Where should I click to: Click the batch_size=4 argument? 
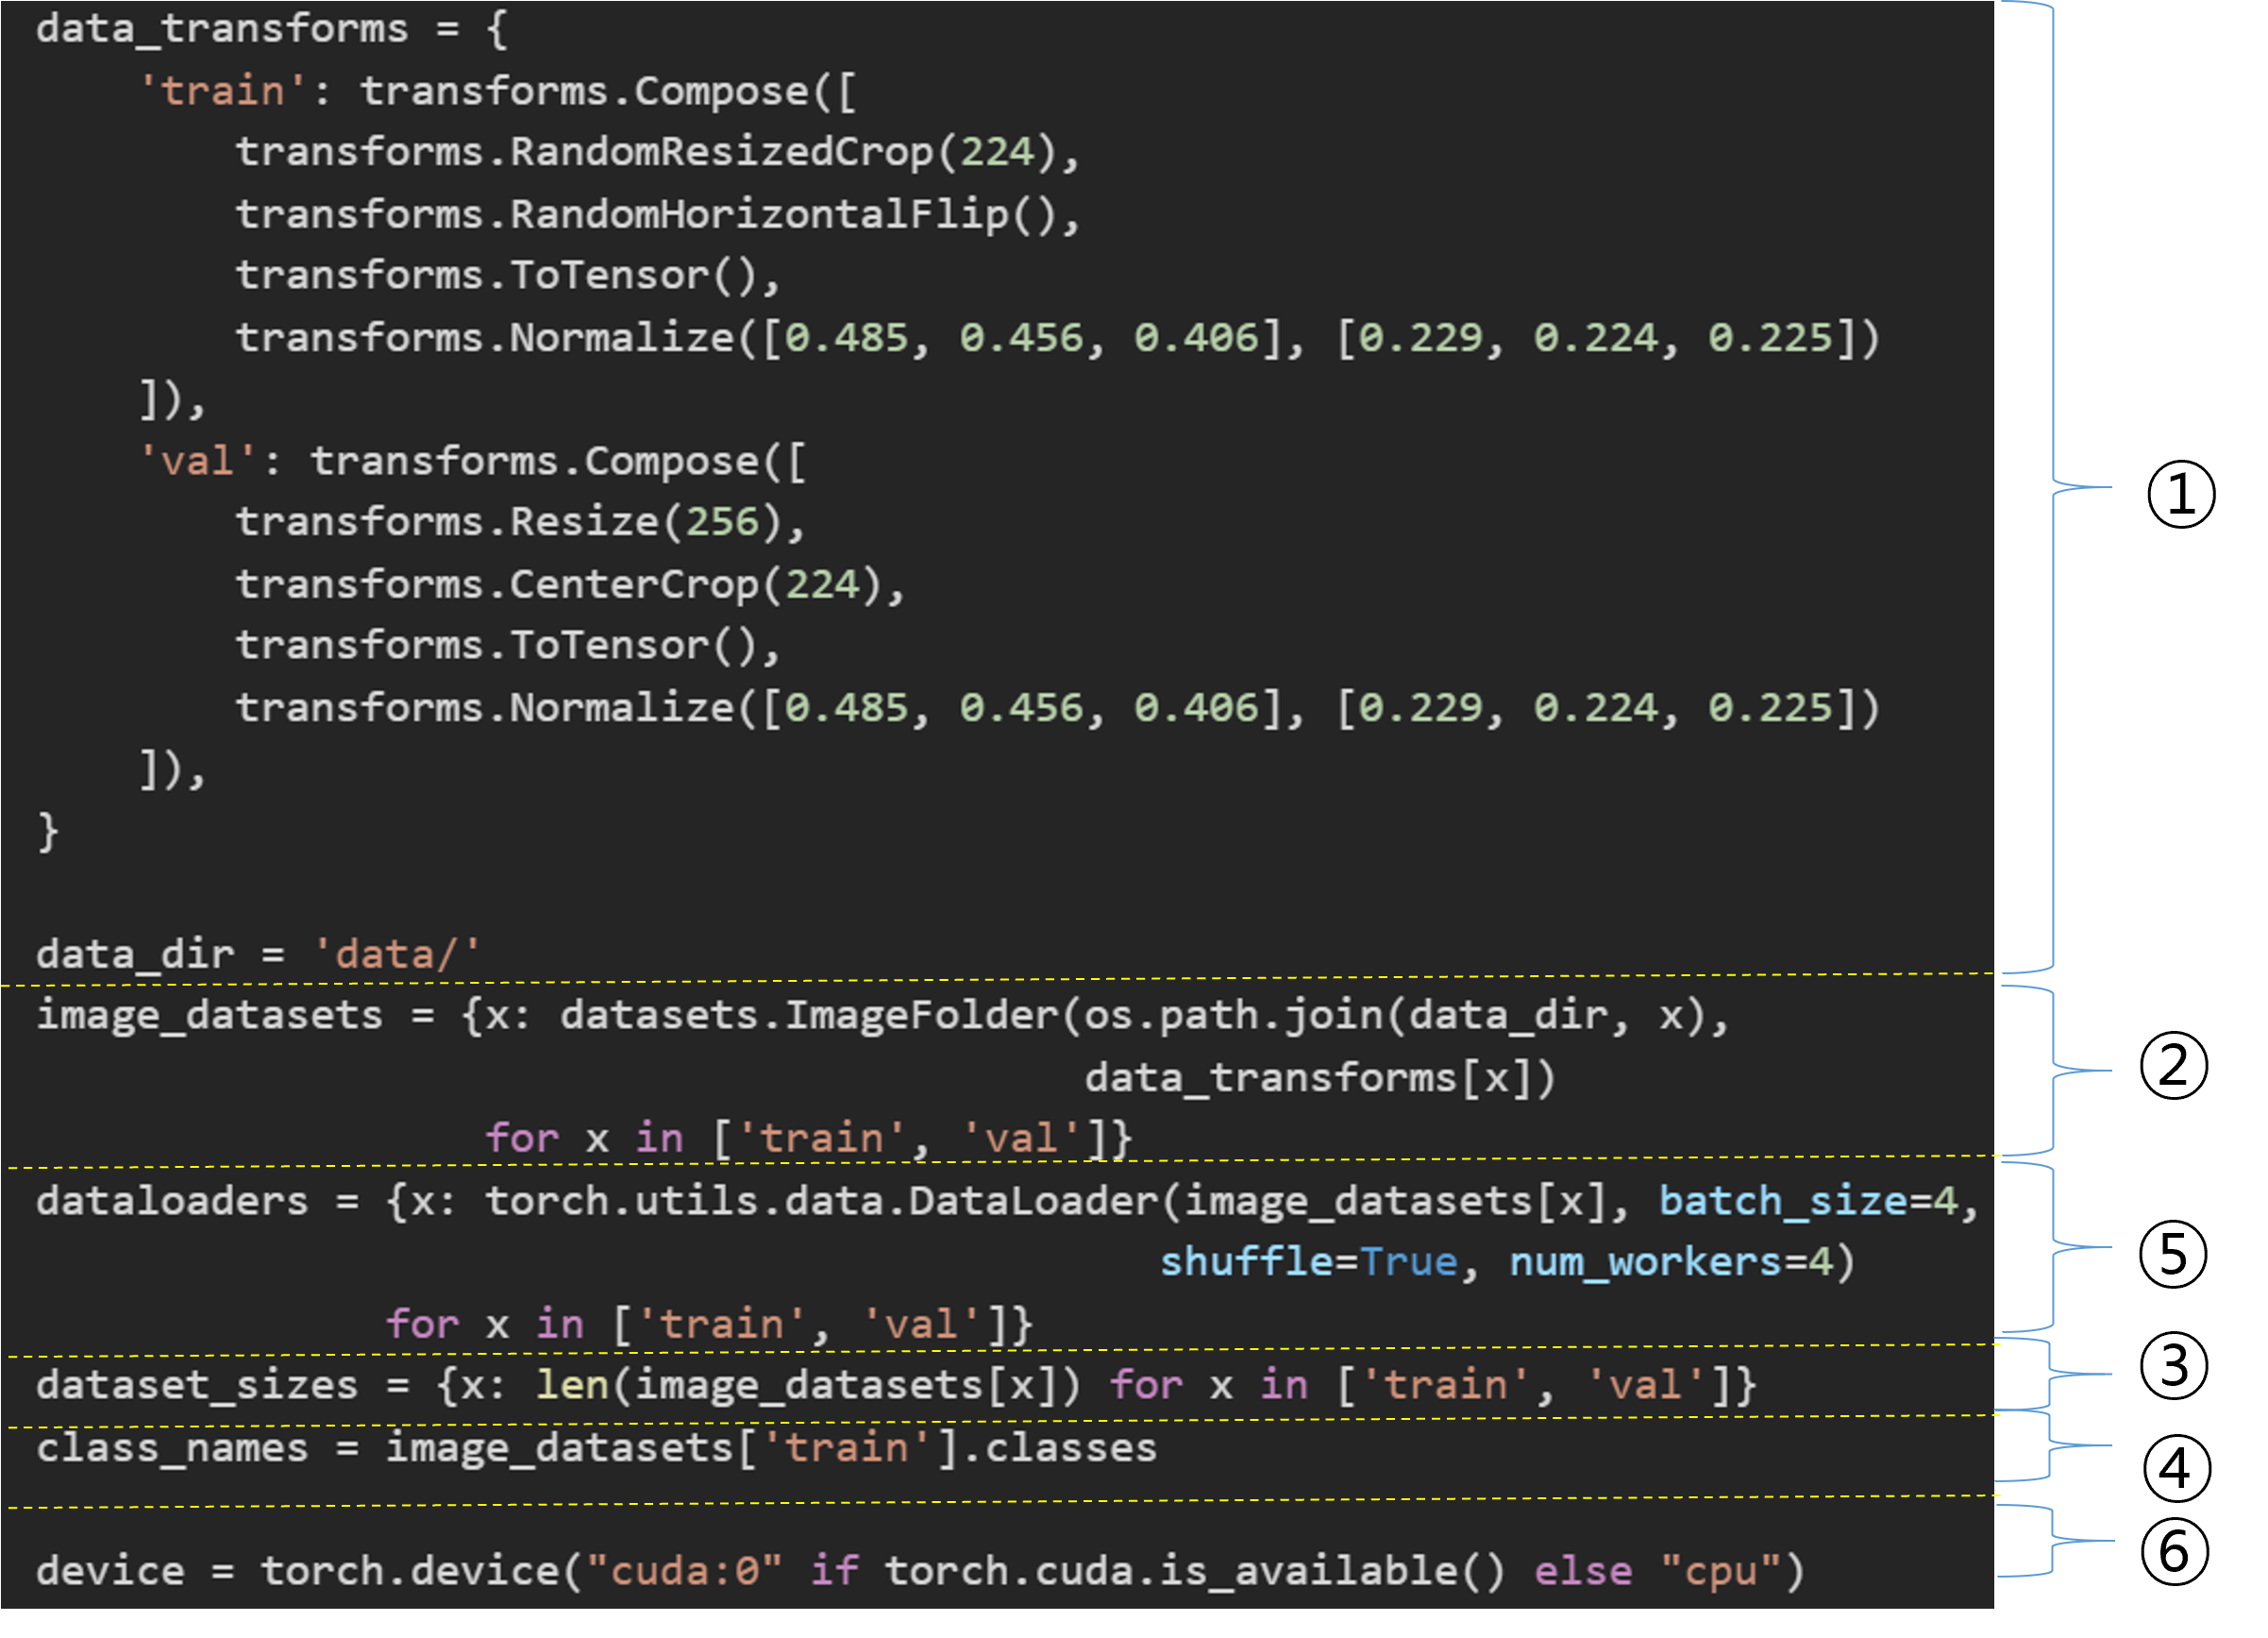click(x=1807, y=1200)
